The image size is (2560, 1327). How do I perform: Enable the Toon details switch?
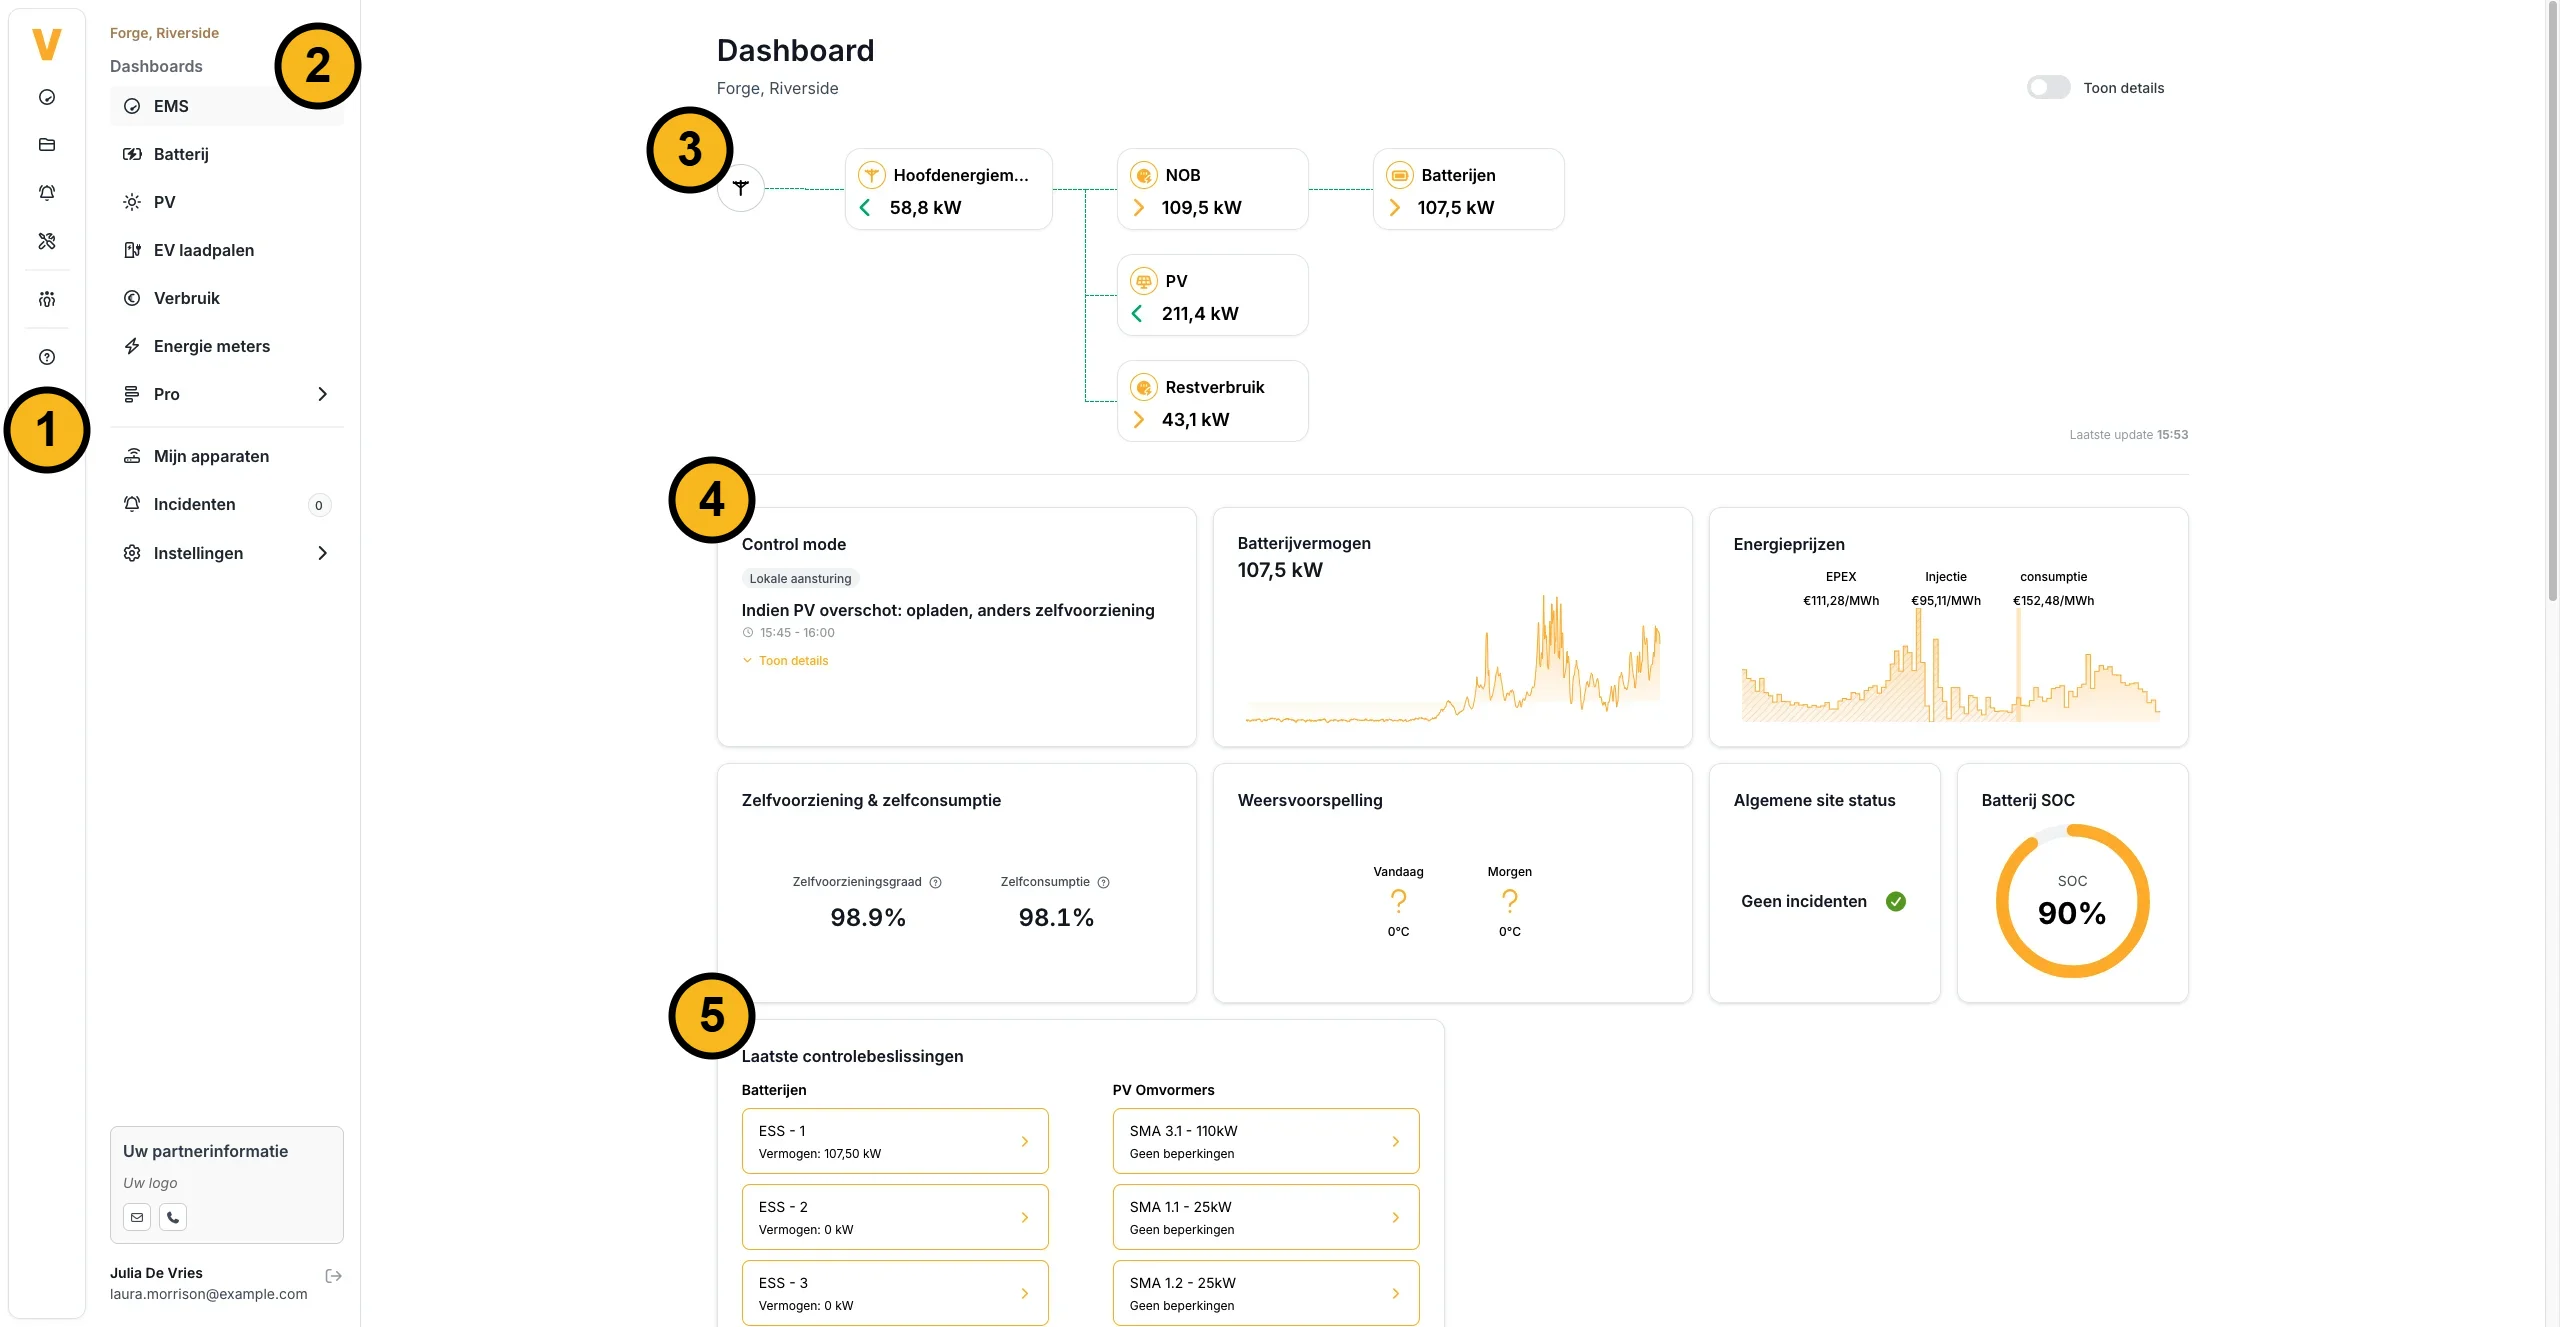pyautogui.click(x=2048, y=88)
